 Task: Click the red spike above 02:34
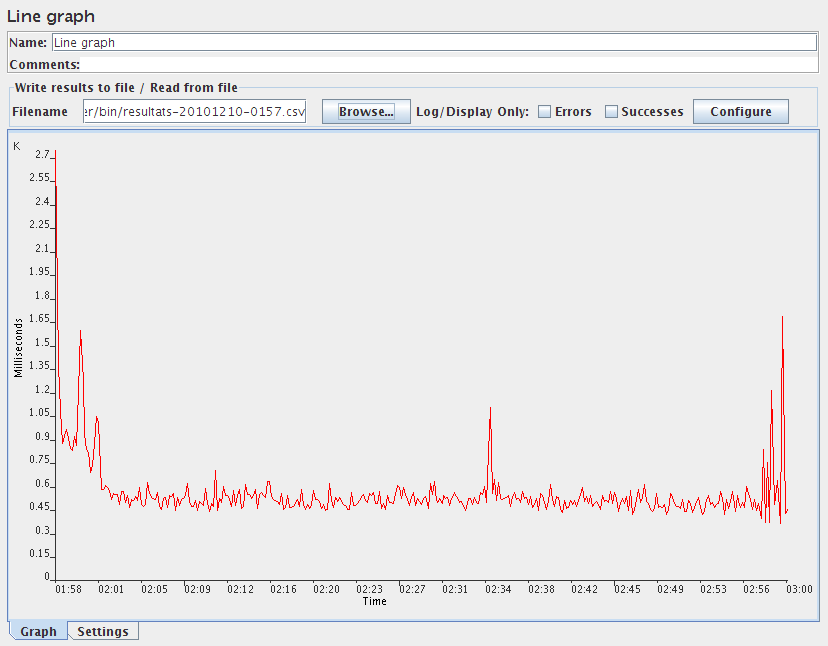(x=490, y=409)
